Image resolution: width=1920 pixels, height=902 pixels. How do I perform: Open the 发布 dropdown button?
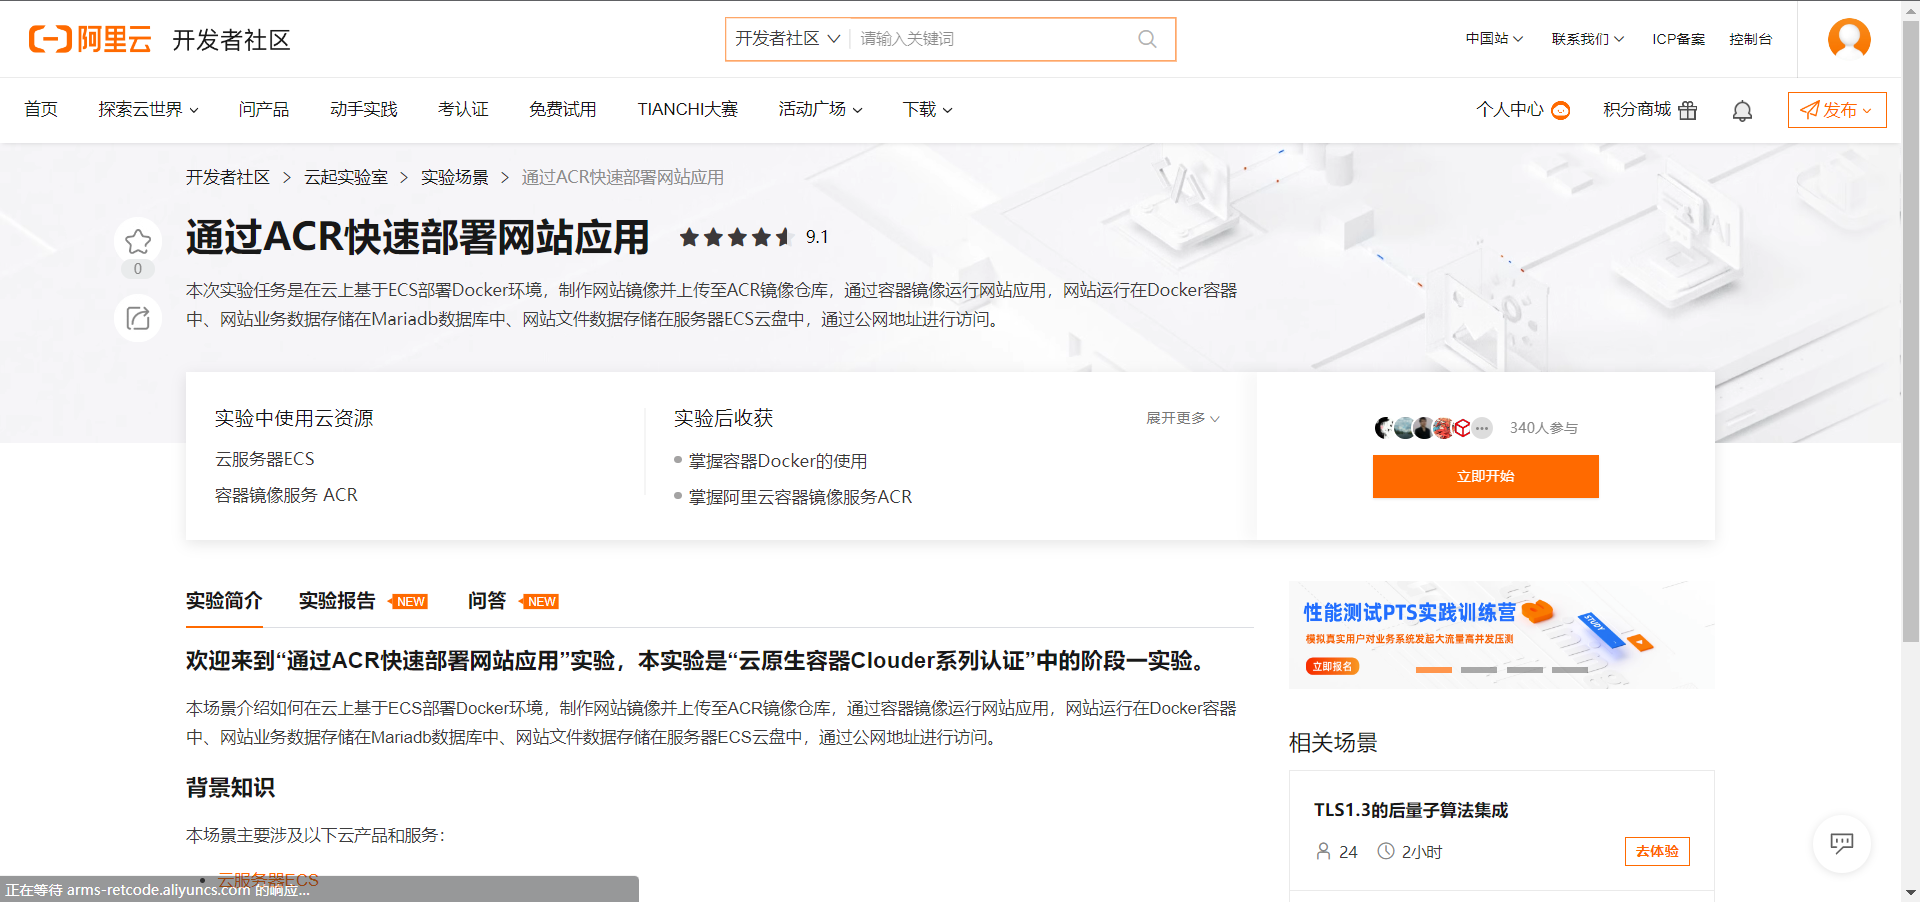(x=1837, y=110)
